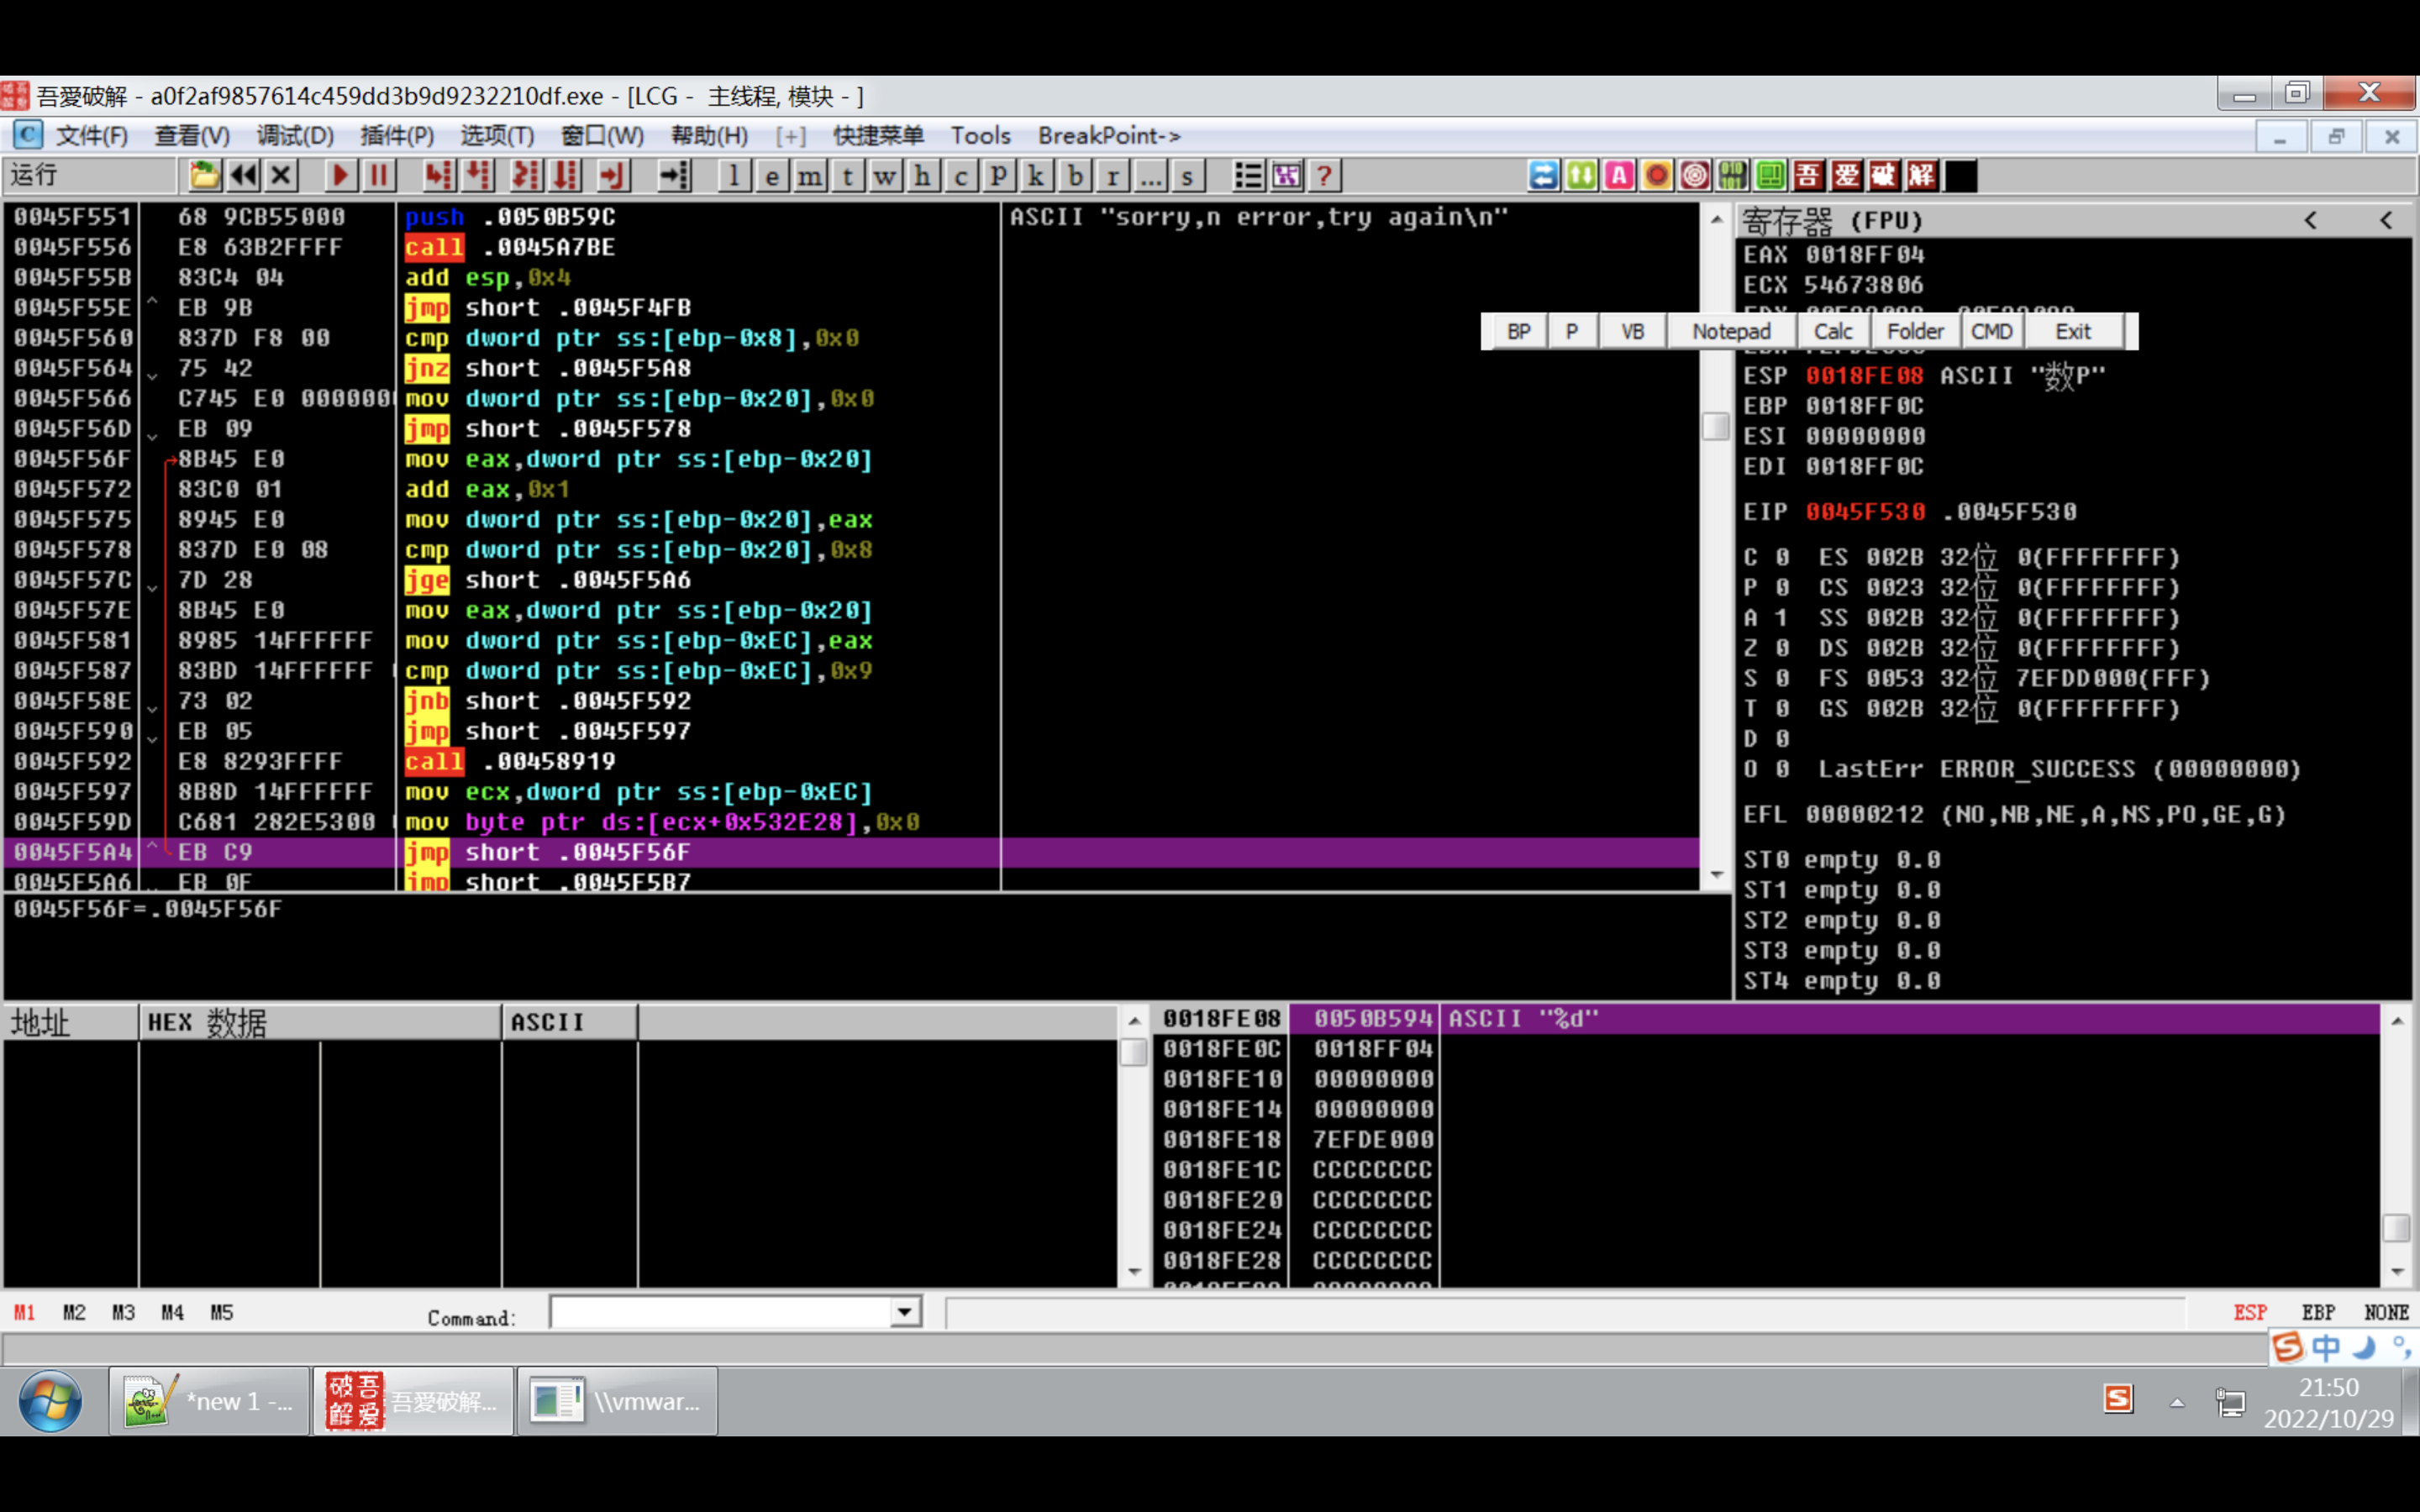Open Run trace with '...' button
The height and width of the screenshot is (1512, 2420).
(x=1150, y=176)
